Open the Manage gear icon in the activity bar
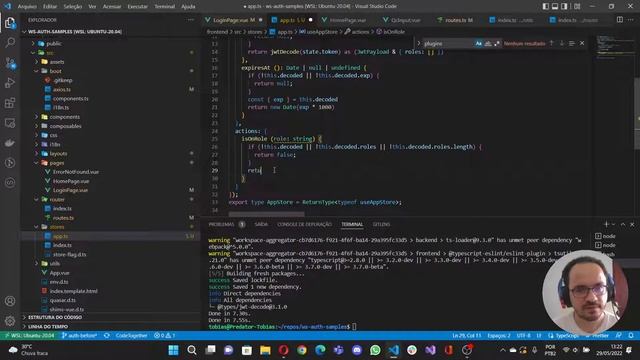 (10, 321)
